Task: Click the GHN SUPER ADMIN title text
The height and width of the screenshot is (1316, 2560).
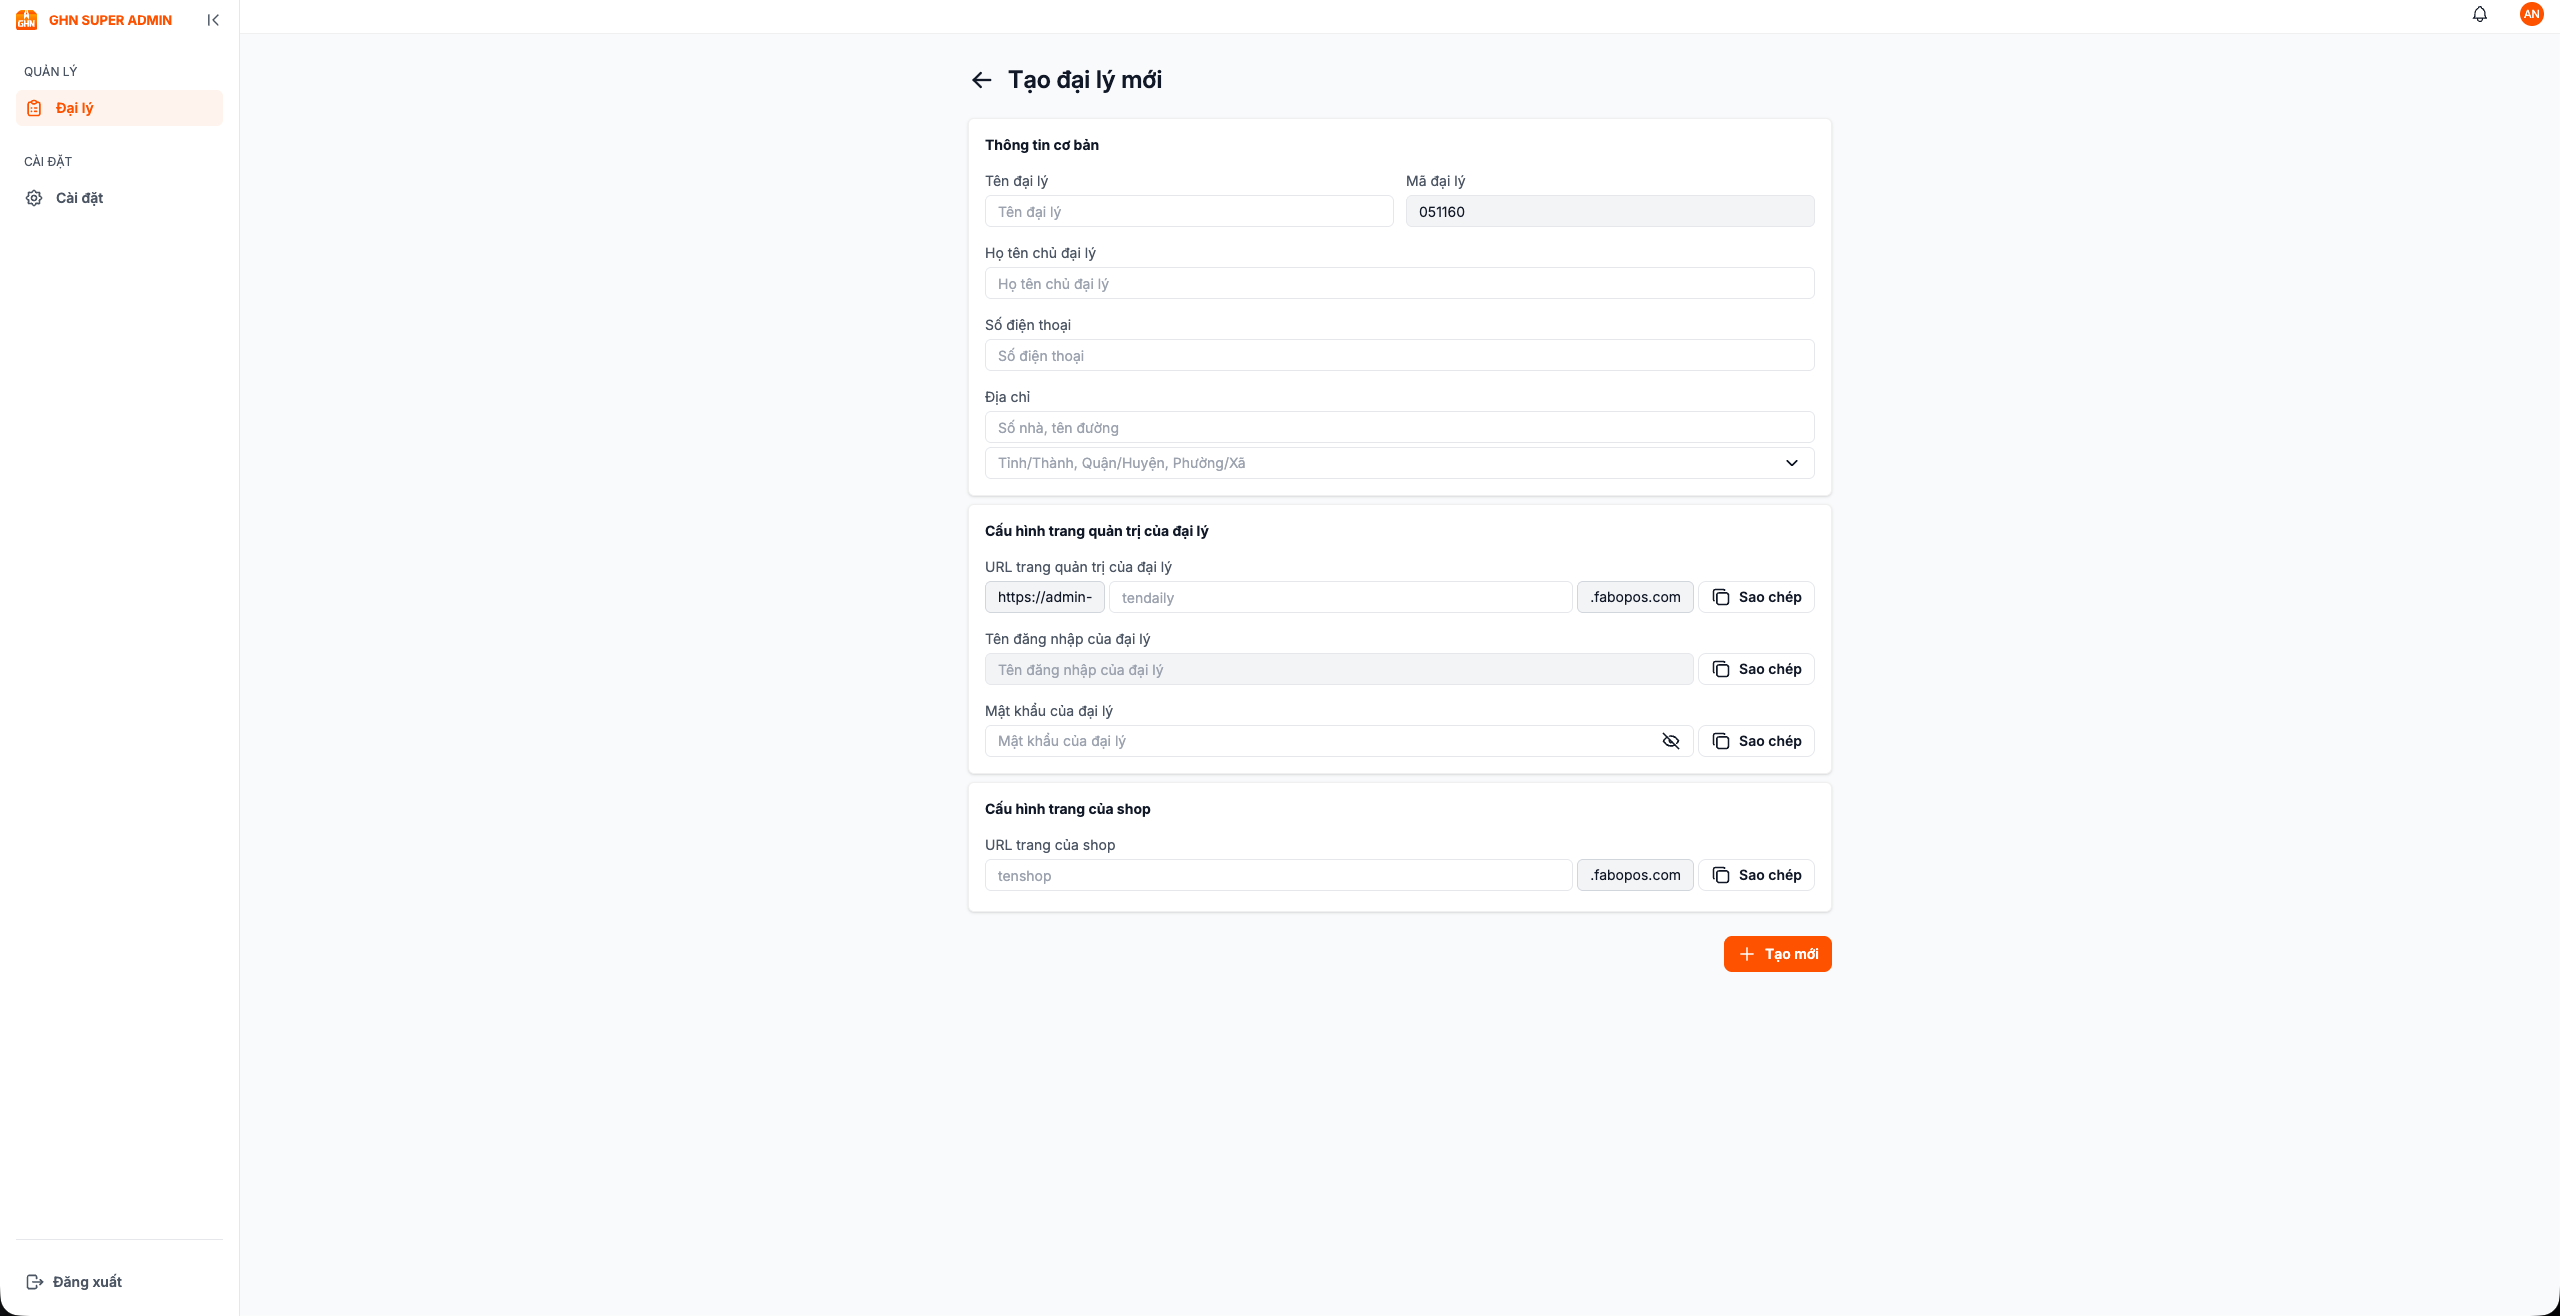Action: 110,20
